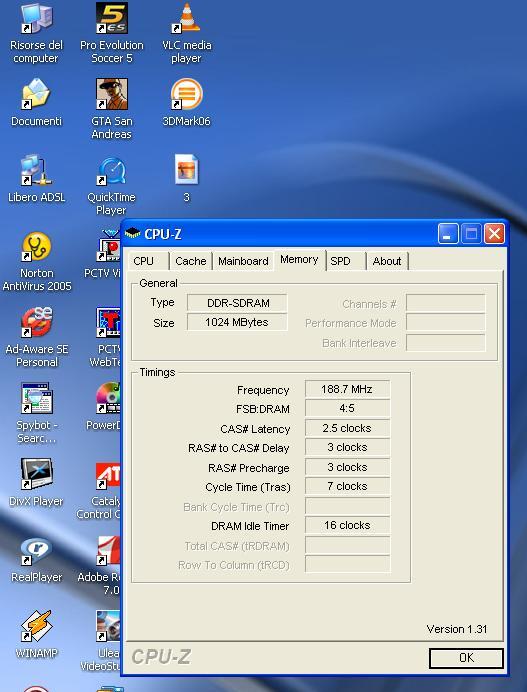Click the 2.5 clocks CAS# Latency value

(x=347, y=428)
